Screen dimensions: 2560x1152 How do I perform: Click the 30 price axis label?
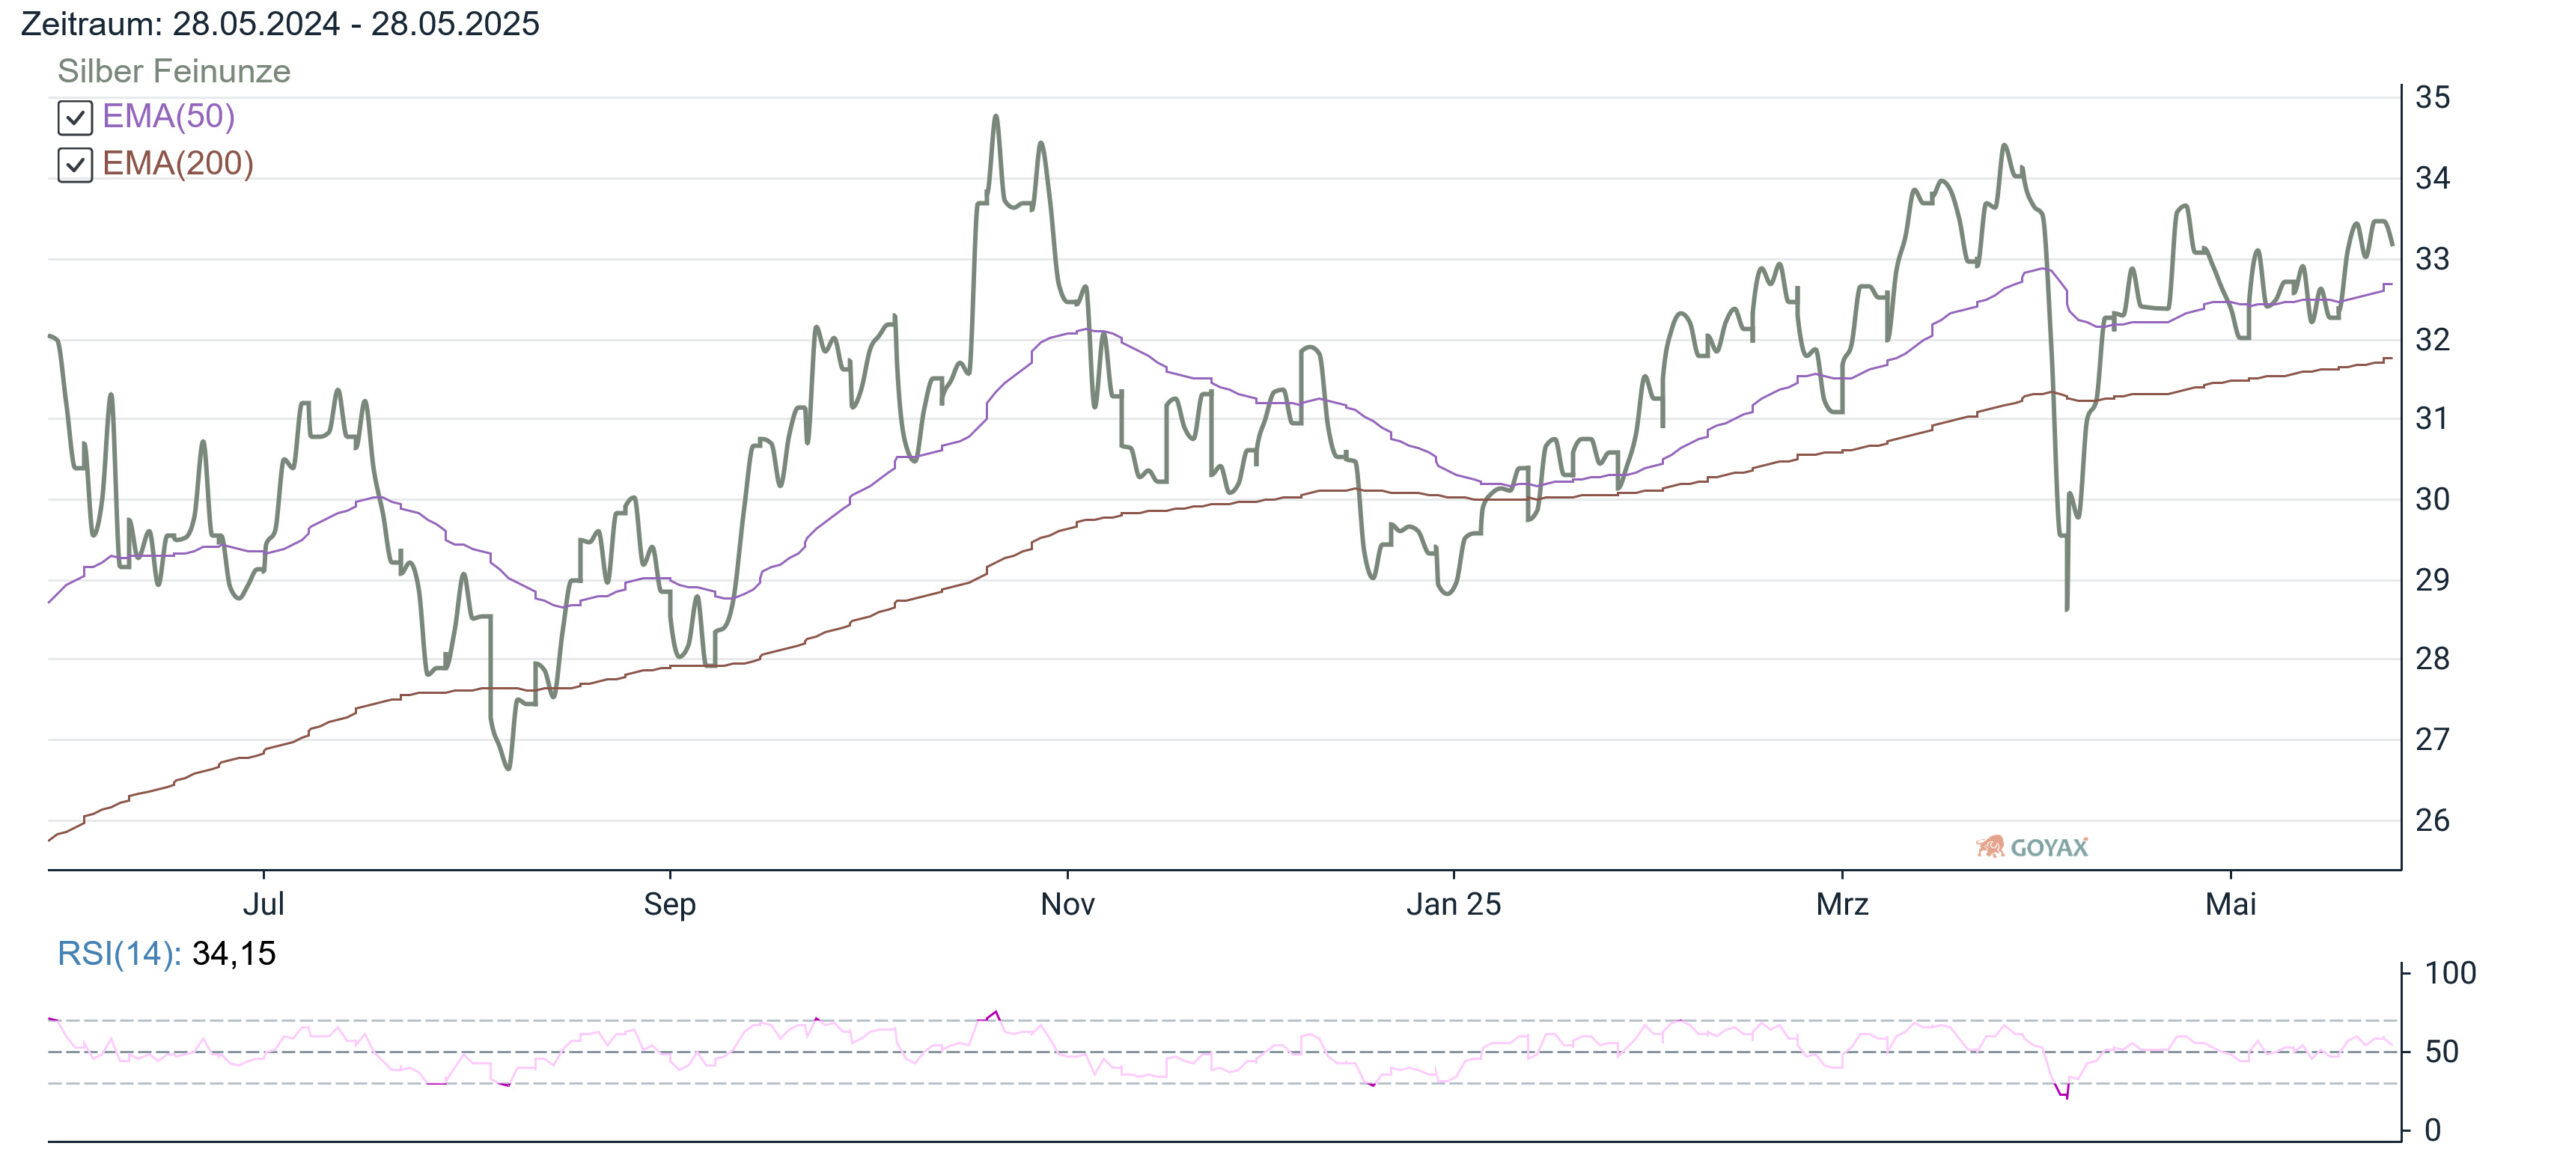(x=2433, y=500)
